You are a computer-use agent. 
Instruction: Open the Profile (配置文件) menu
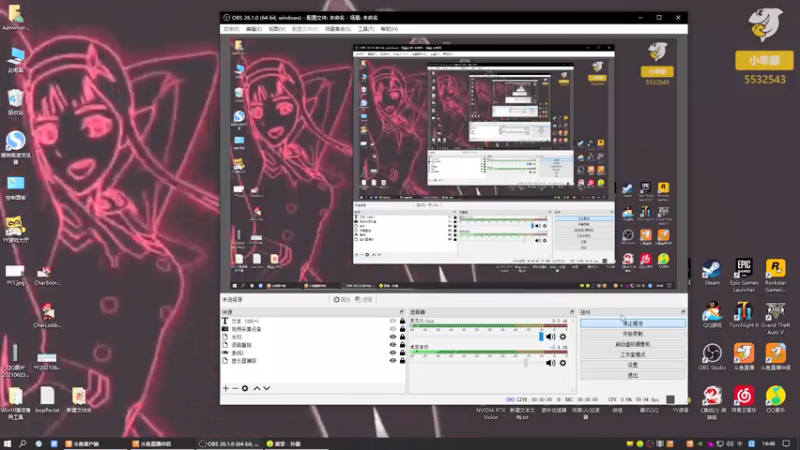[305, 29]
